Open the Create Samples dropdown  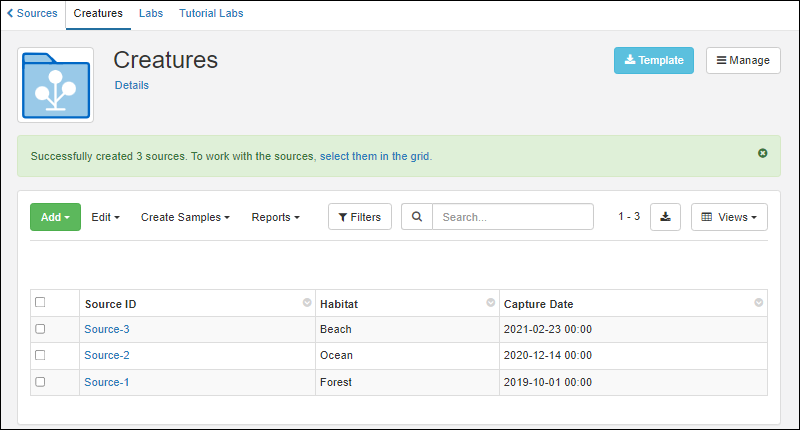(185, 217)
